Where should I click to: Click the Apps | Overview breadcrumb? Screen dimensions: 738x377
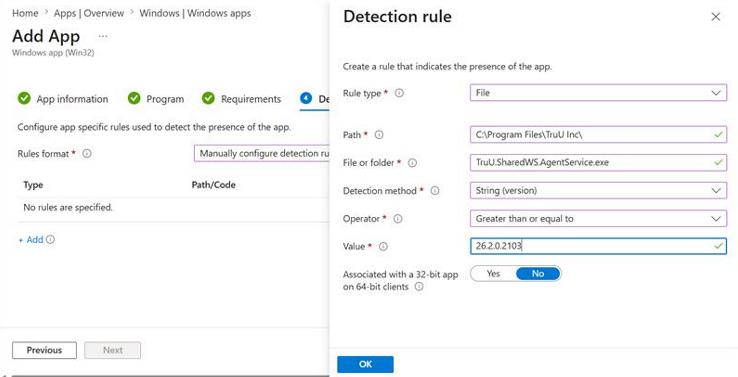point(88,13)
